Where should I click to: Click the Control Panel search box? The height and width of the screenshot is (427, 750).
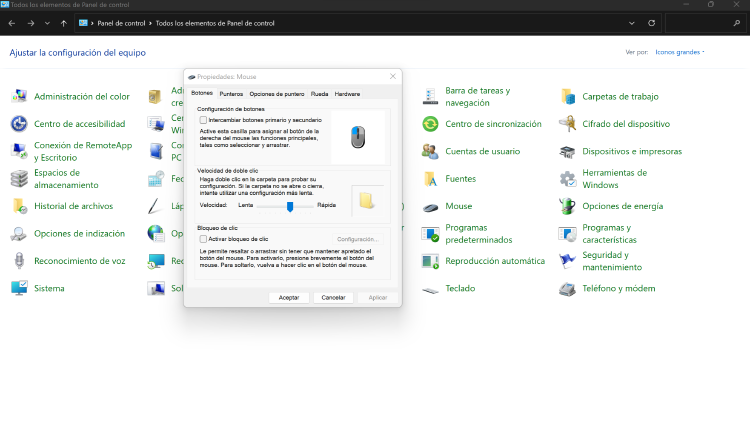(704, 21)
